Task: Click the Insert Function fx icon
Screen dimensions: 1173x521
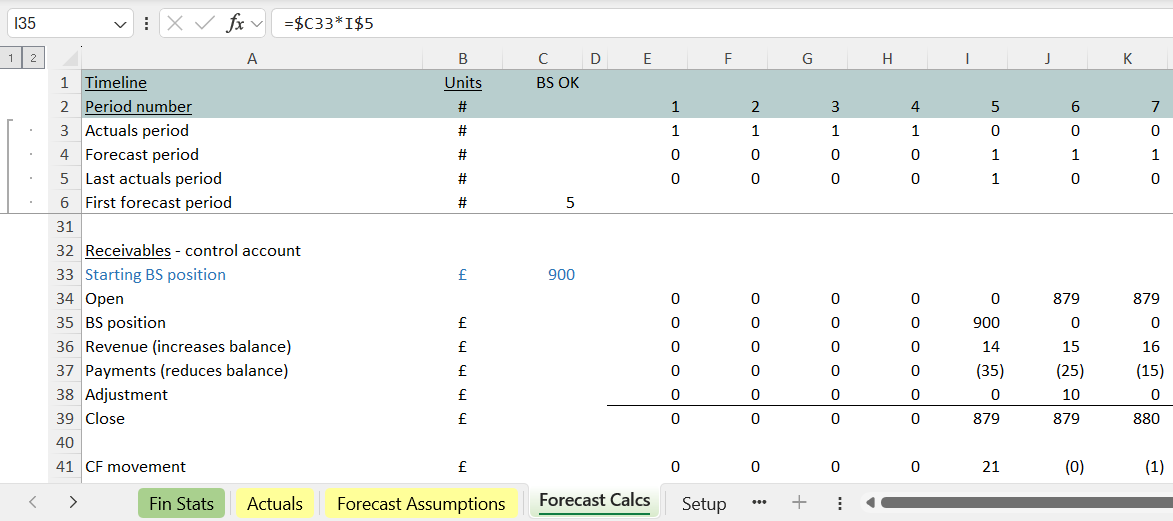Action: [235, 23]
